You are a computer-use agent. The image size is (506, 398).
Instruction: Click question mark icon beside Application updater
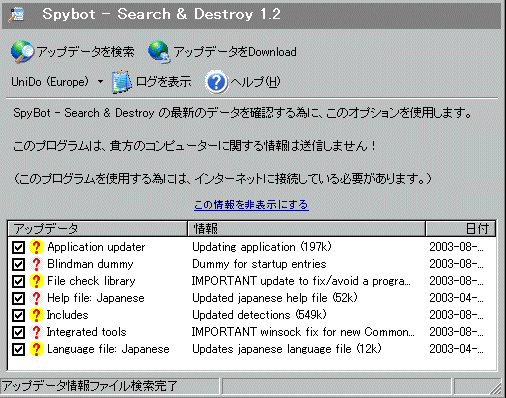[36, 247]
